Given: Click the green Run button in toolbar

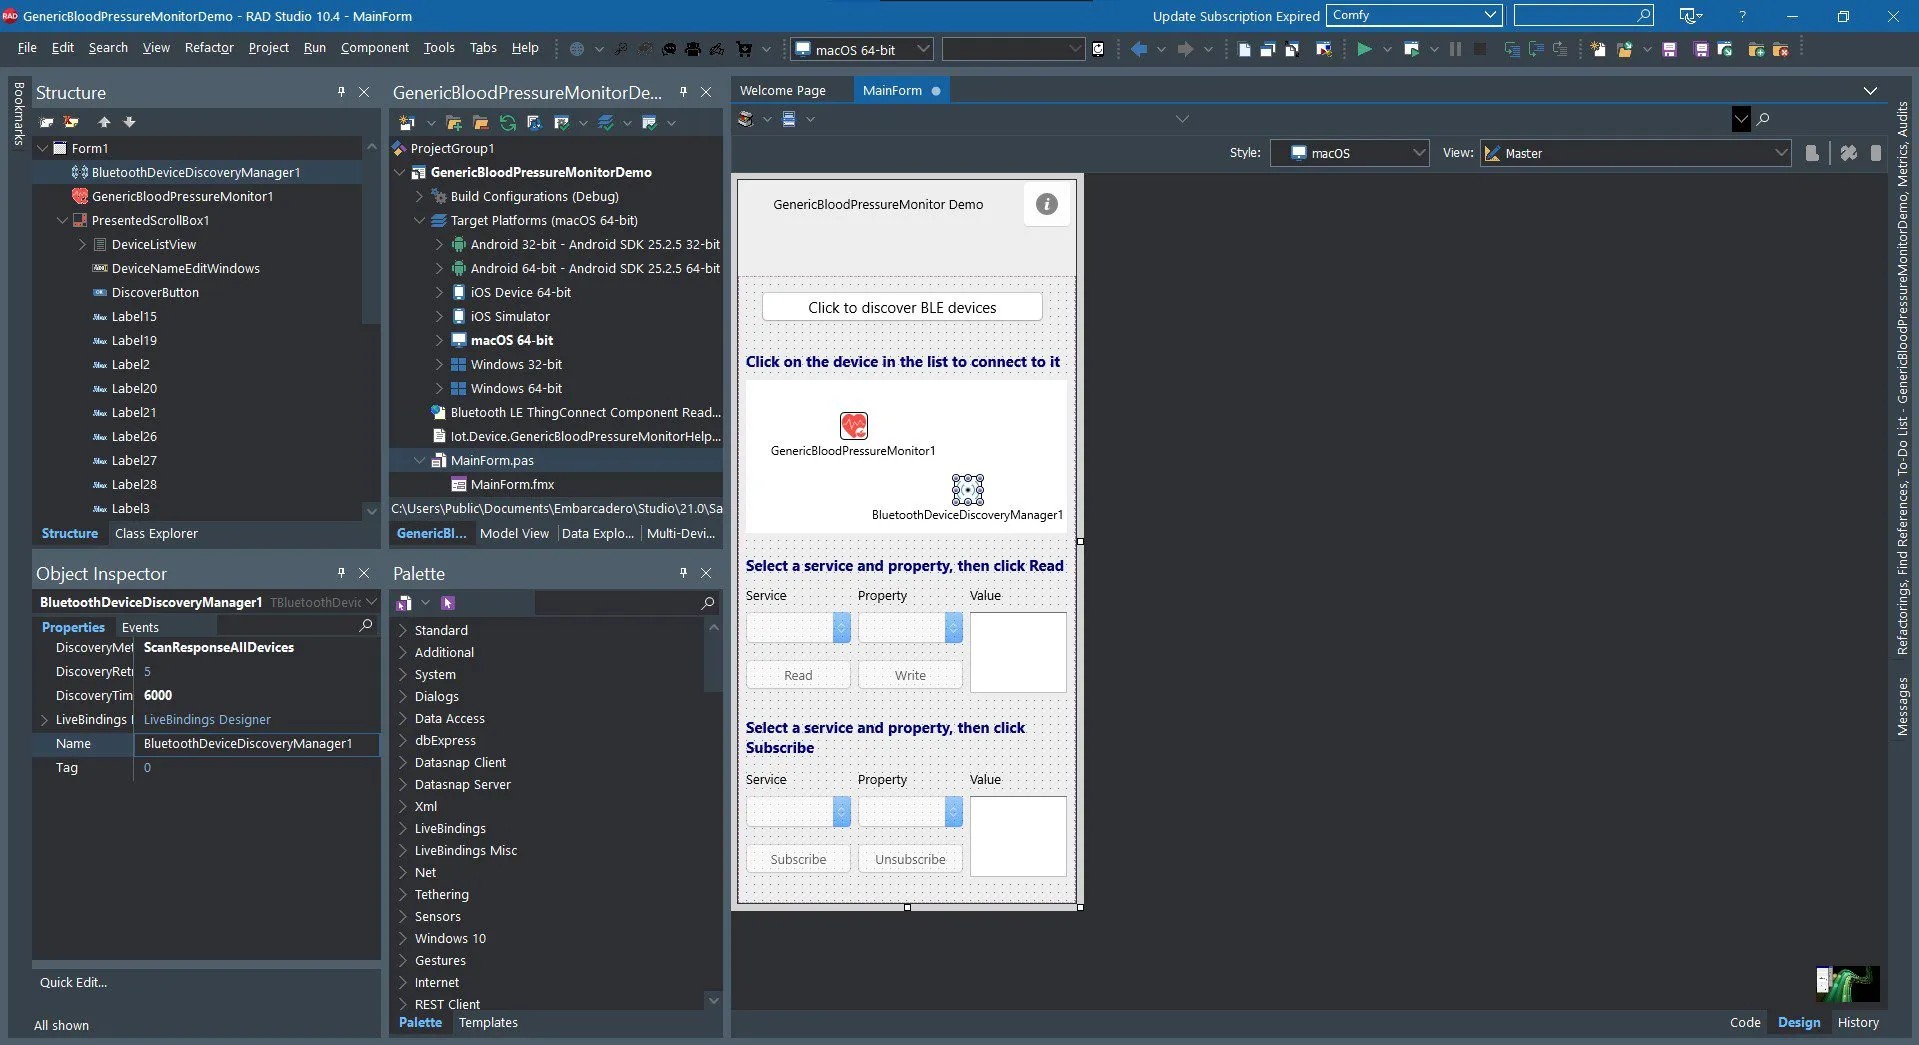Looking at the screenshot, I should (x=1363, y=49).
